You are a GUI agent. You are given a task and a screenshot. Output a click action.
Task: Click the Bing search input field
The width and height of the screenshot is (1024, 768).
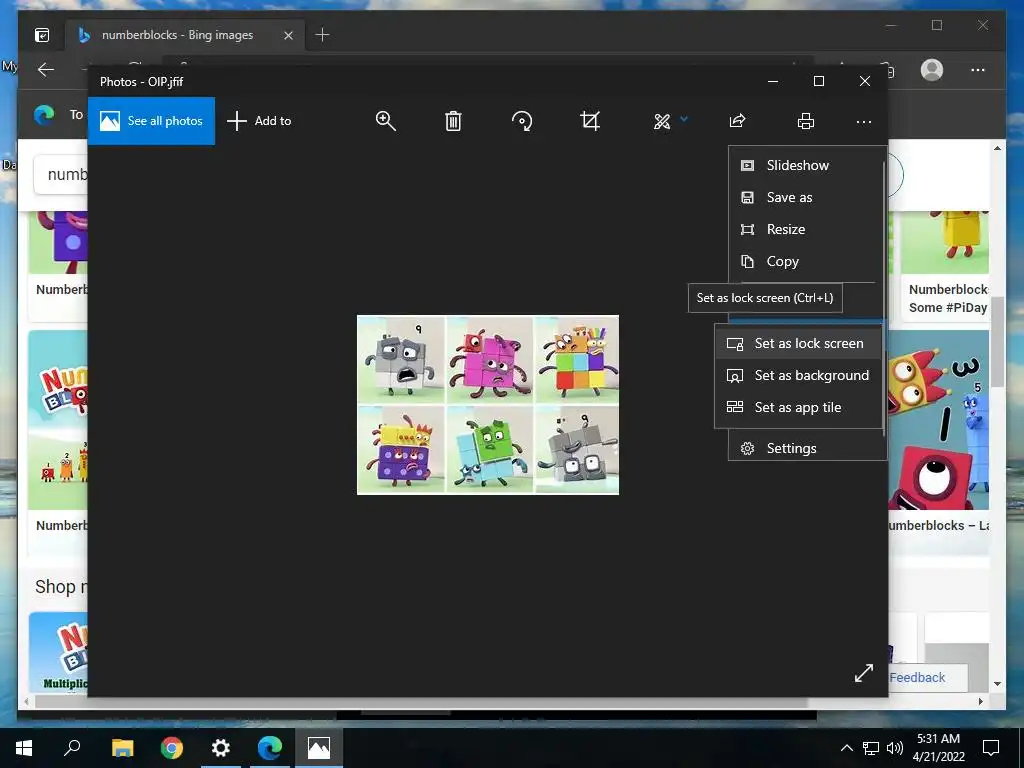pyautogui.click(x=60, y=174)
